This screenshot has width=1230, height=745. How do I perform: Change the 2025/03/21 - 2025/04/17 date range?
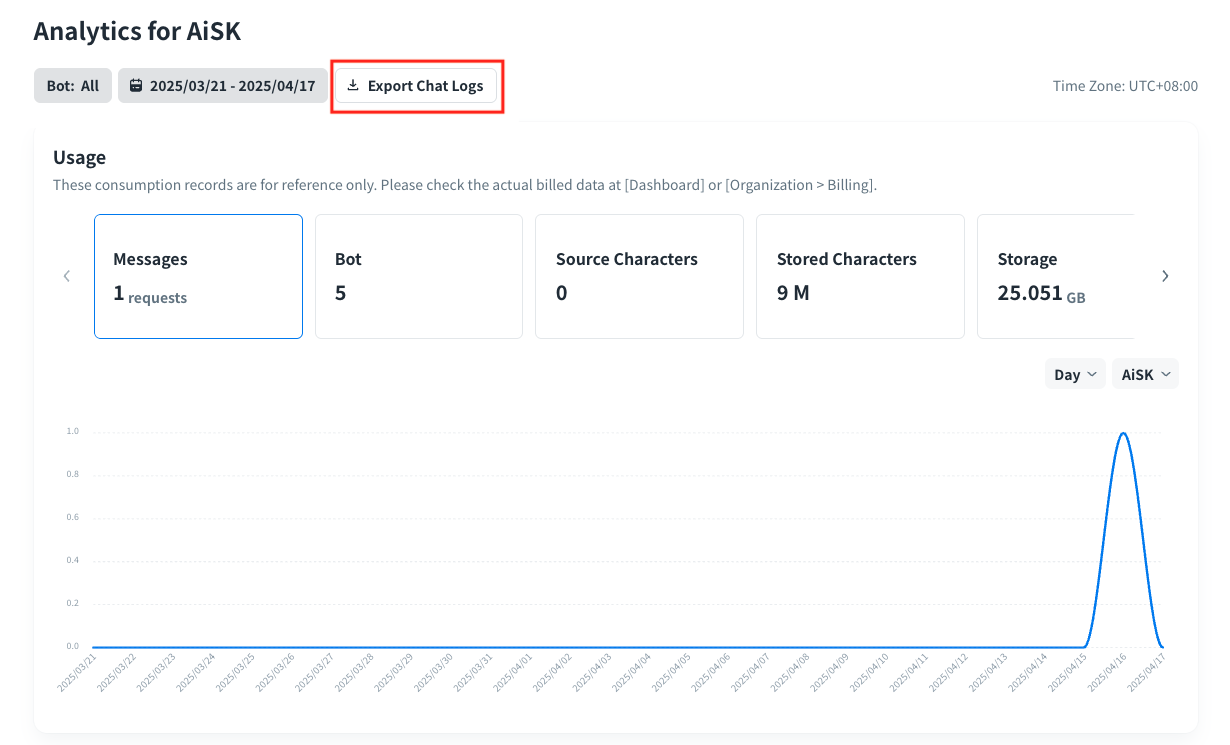tap(232, 86)
